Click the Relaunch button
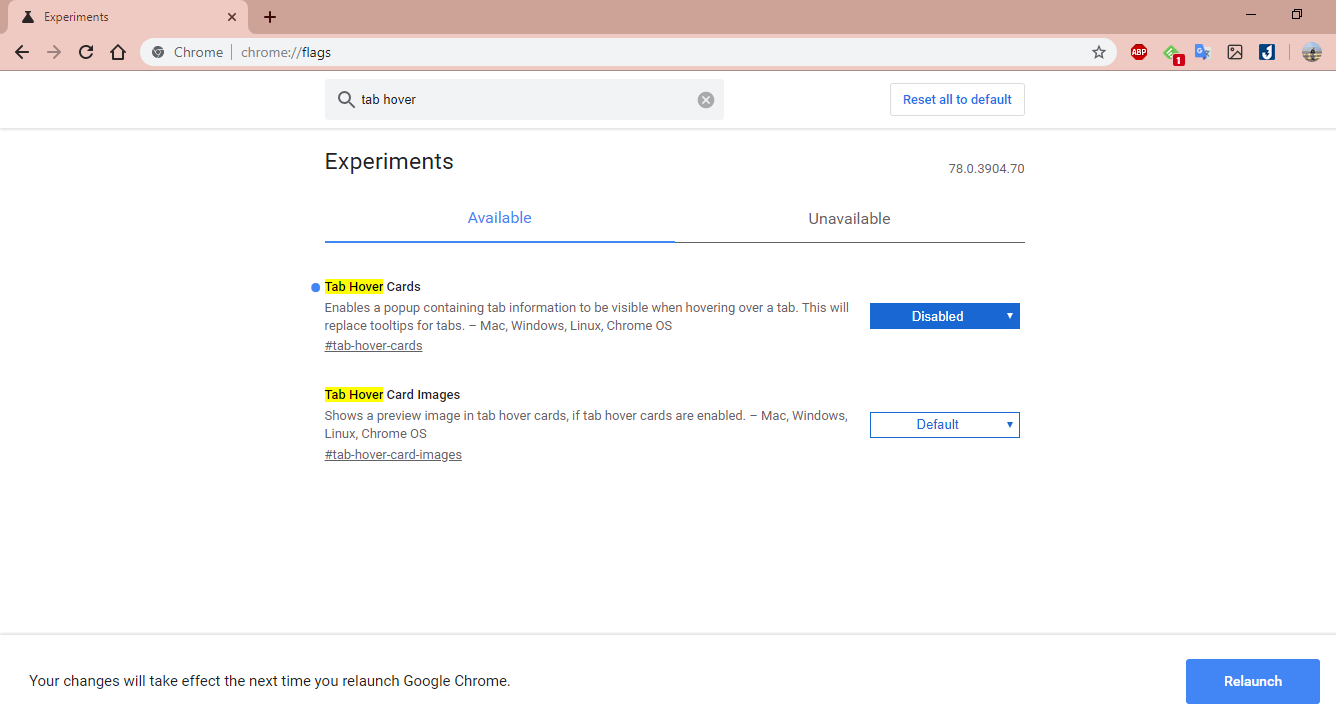The image size is (1336, 715). 1253,681
